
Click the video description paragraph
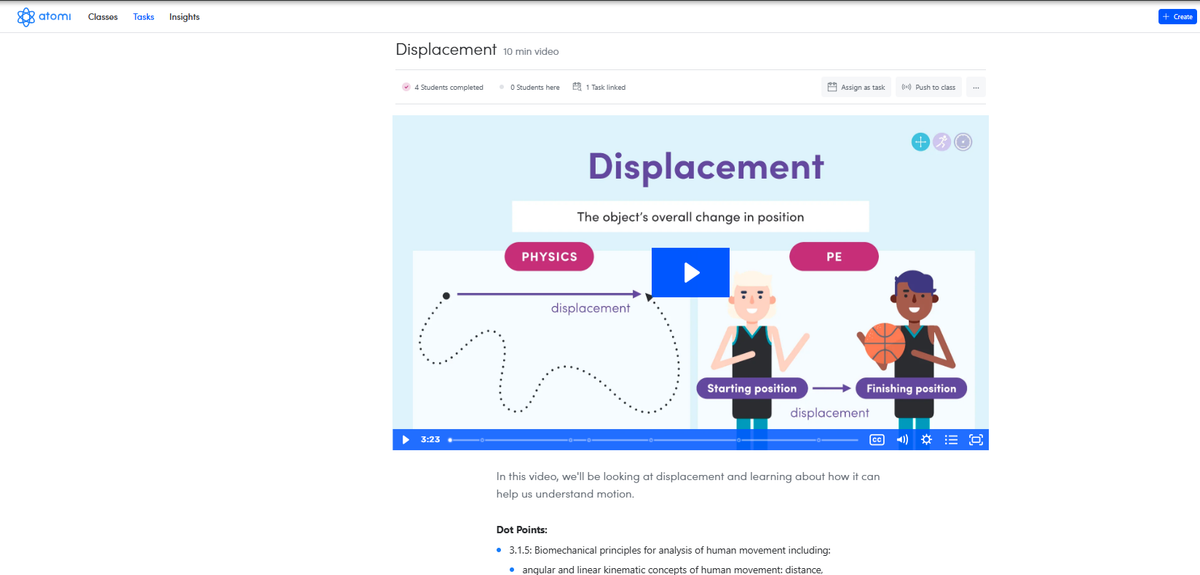pyautogui.click(x=688, y=485)
